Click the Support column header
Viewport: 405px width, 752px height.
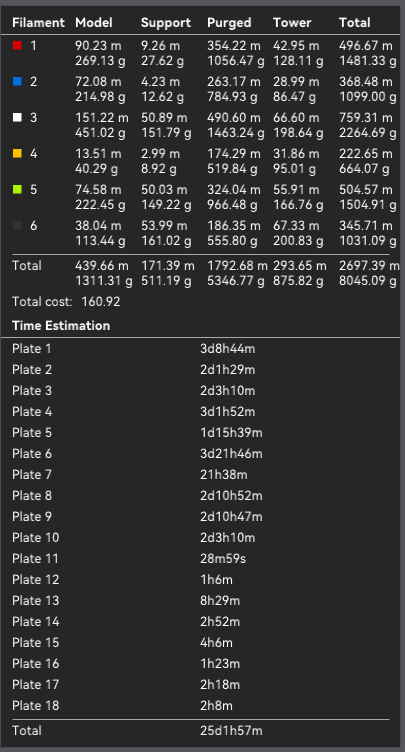[166, 23]
